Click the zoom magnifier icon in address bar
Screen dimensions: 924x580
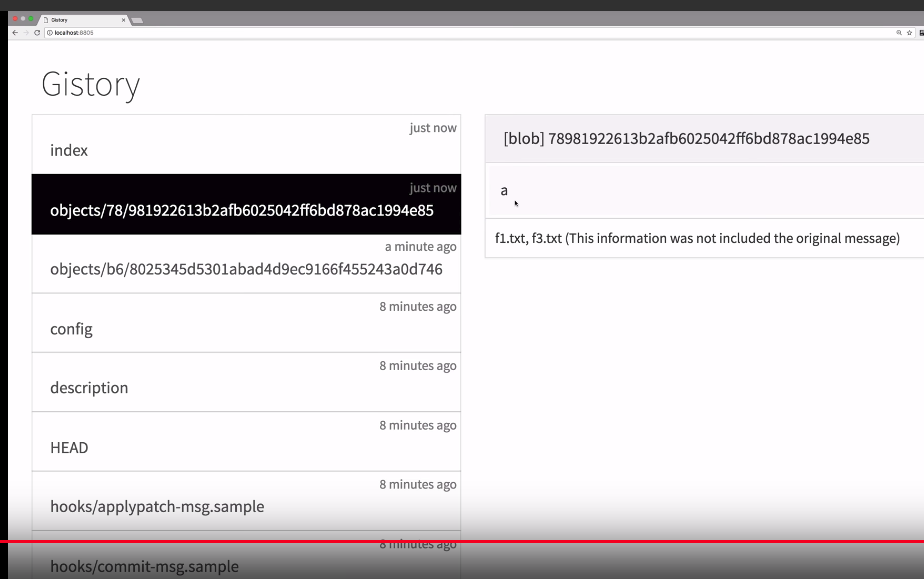[899, 33]
